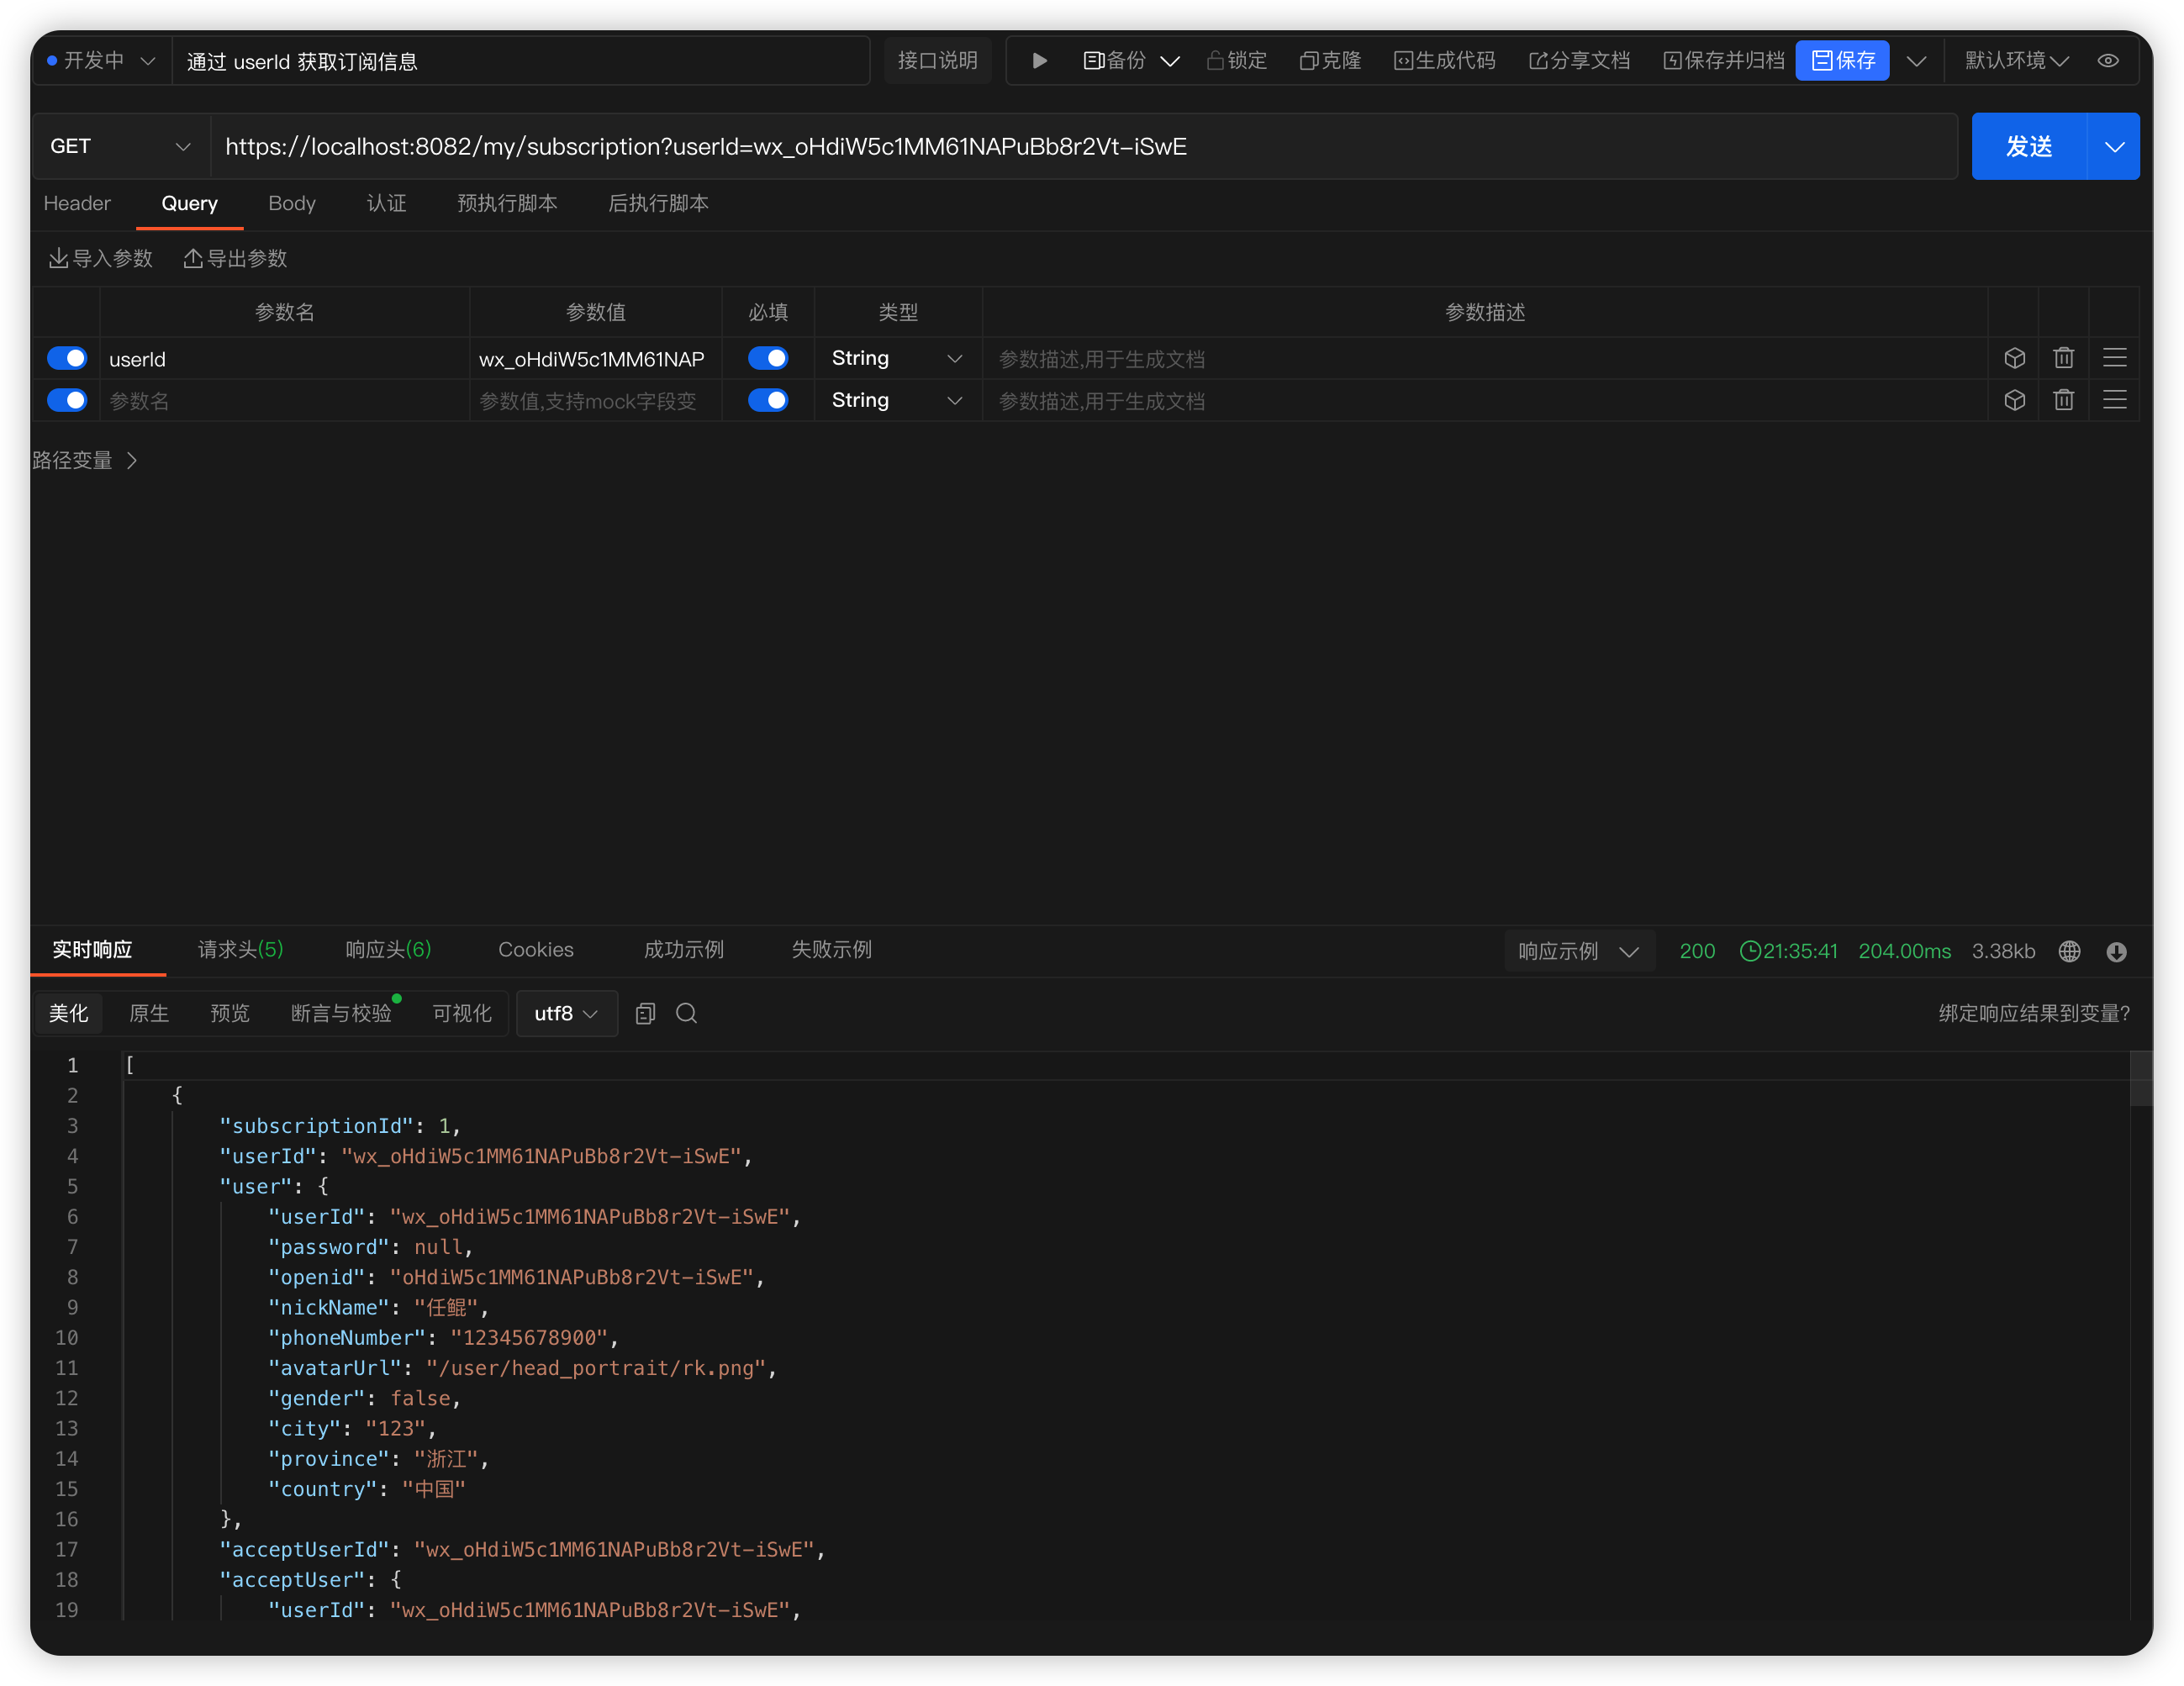Viewport: 2184px width, 1686px height.
Task: Click the copy response icon
Action: 645,1013
